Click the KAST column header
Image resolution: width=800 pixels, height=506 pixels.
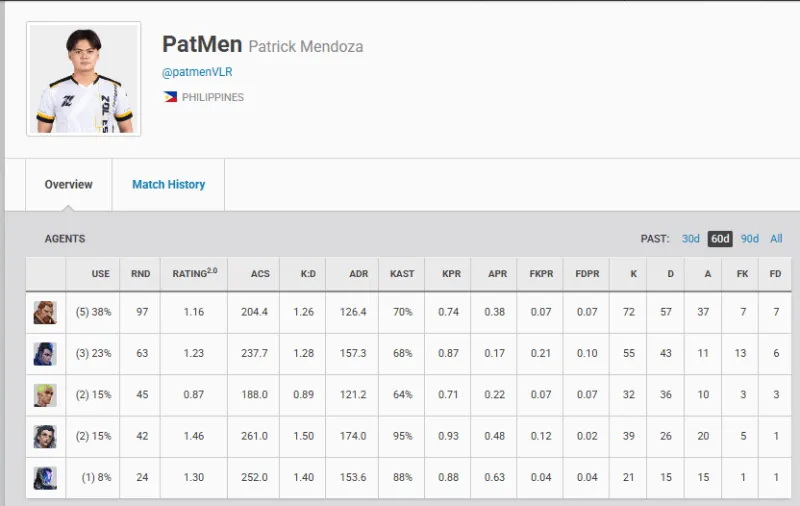pos(402,274)
